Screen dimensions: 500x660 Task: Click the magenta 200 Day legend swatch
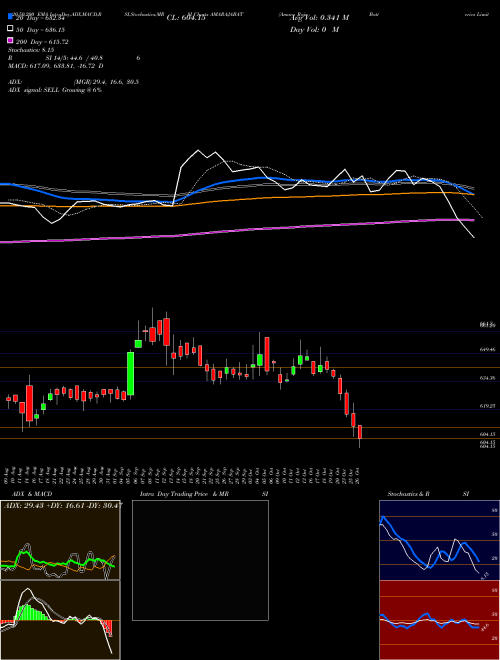[x=10, y=41]
